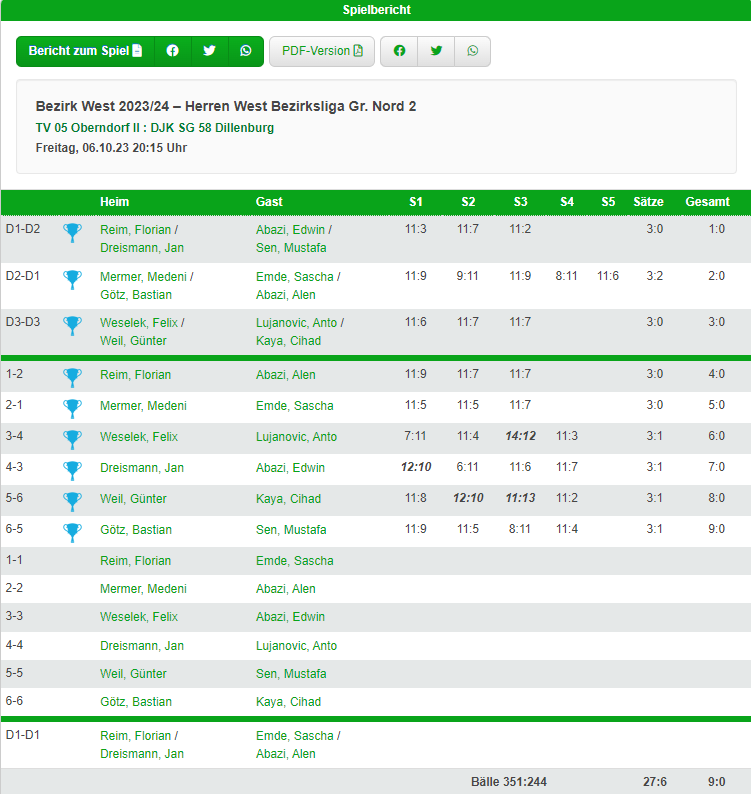
Task: Select Lujanovic, Anto in row 3-4
Action: [x=296, y=437]
